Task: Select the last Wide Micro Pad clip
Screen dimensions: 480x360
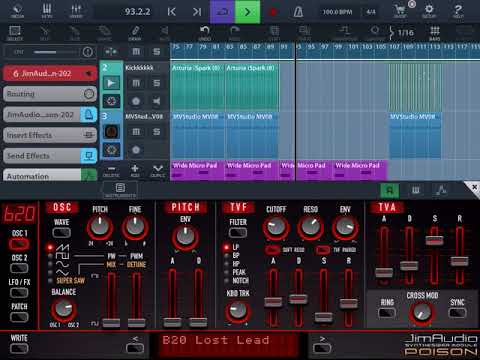Action: [x=360, y=170]
